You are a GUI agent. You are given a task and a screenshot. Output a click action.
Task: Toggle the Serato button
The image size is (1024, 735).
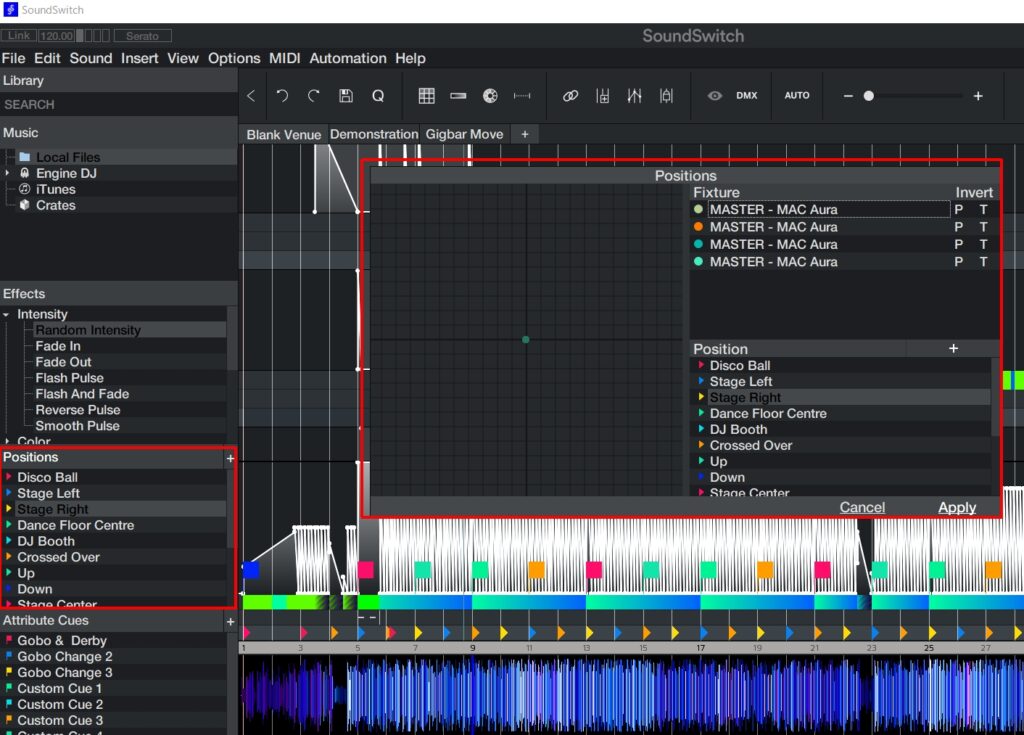(x=142, y=36)
